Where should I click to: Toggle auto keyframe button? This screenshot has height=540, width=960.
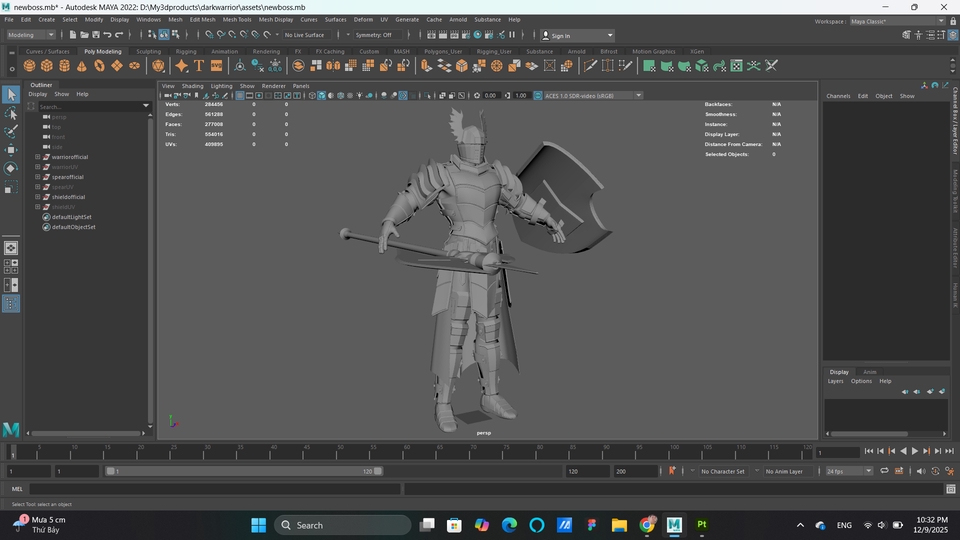pyautogui.click(x=935, y=471)
